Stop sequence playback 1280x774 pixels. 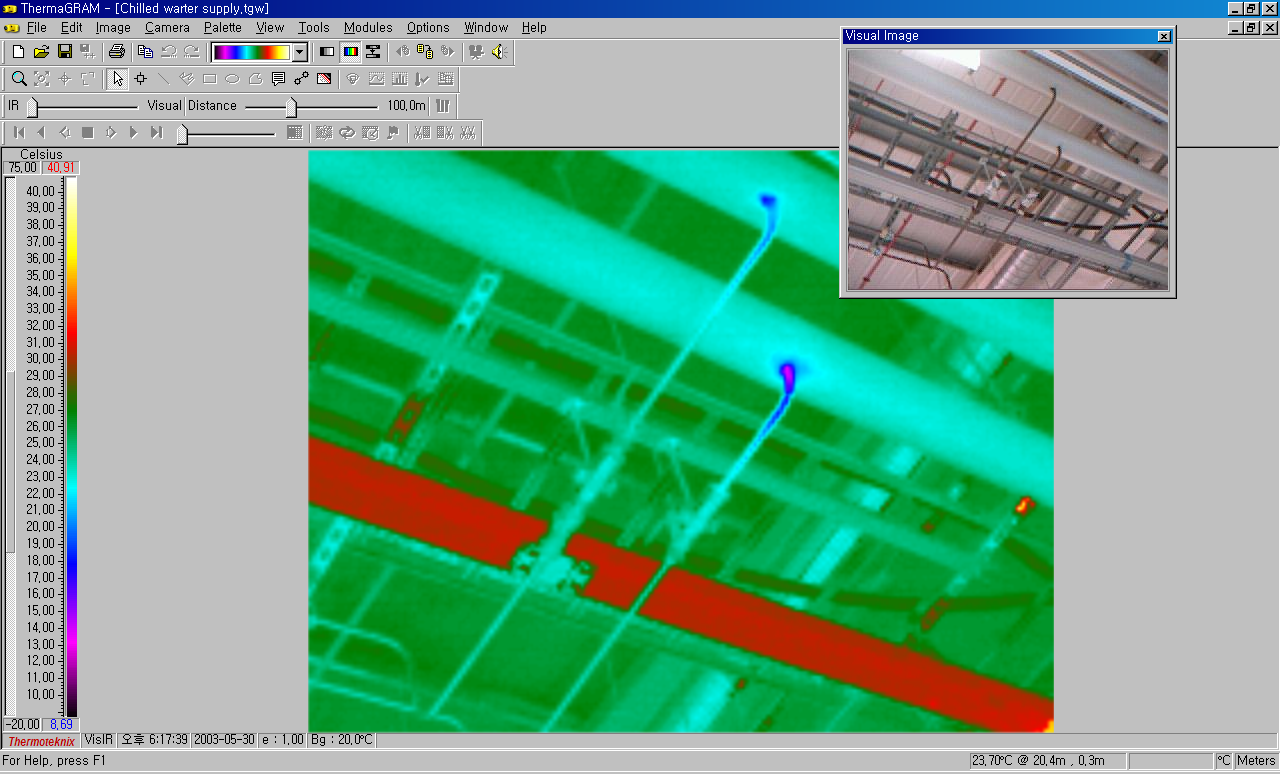click(87, 132)
